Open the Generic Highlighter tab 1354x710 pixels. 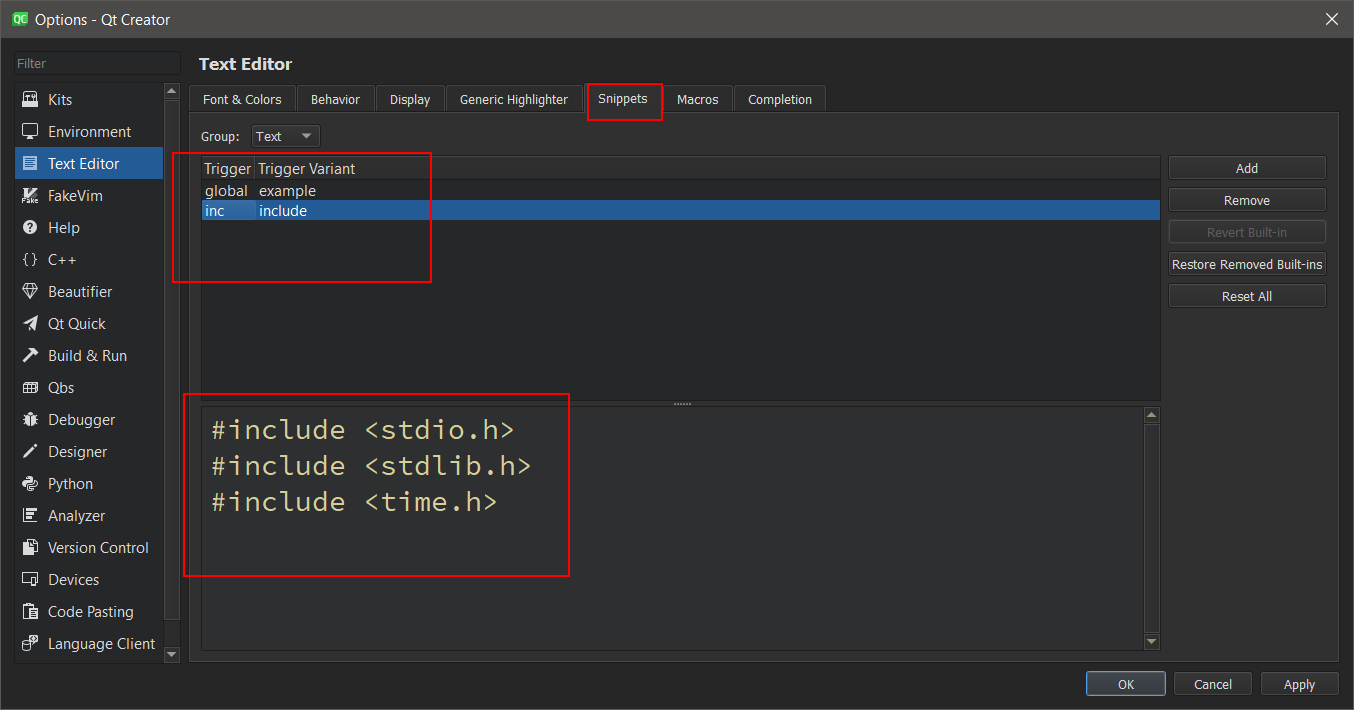pyautogui.click(x=514, y=99)
